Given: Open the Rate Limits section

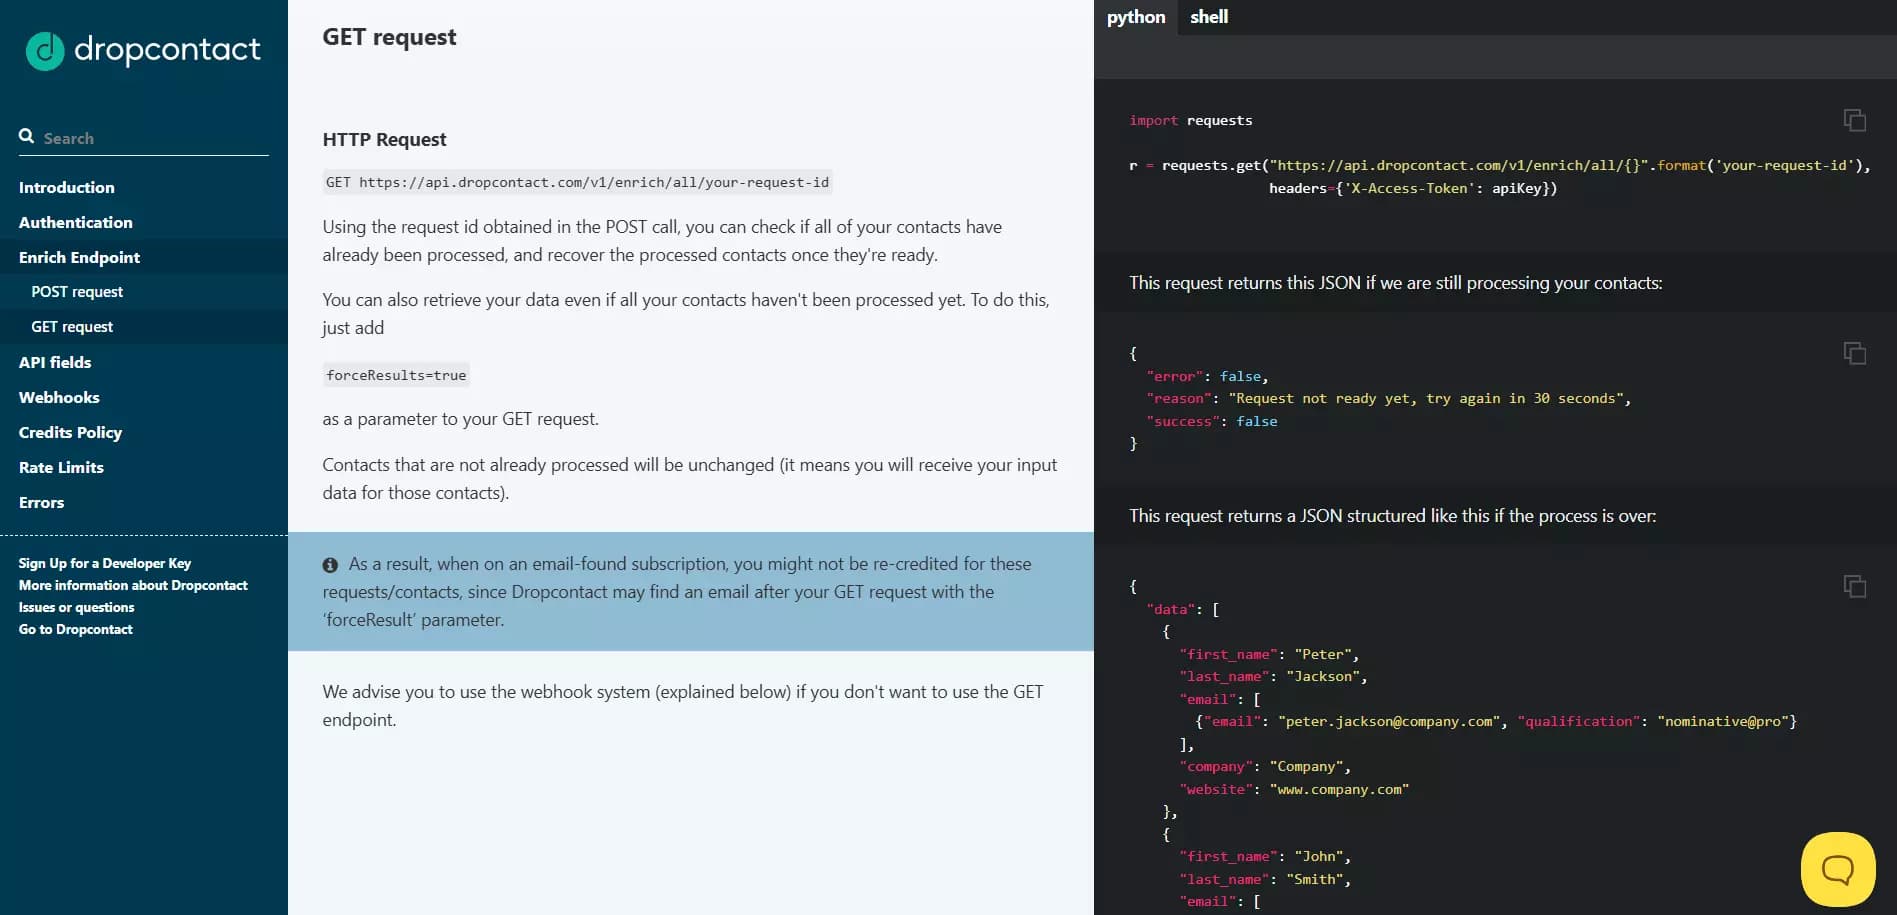Looking at the screenshot, I should [x=61, y=467].
